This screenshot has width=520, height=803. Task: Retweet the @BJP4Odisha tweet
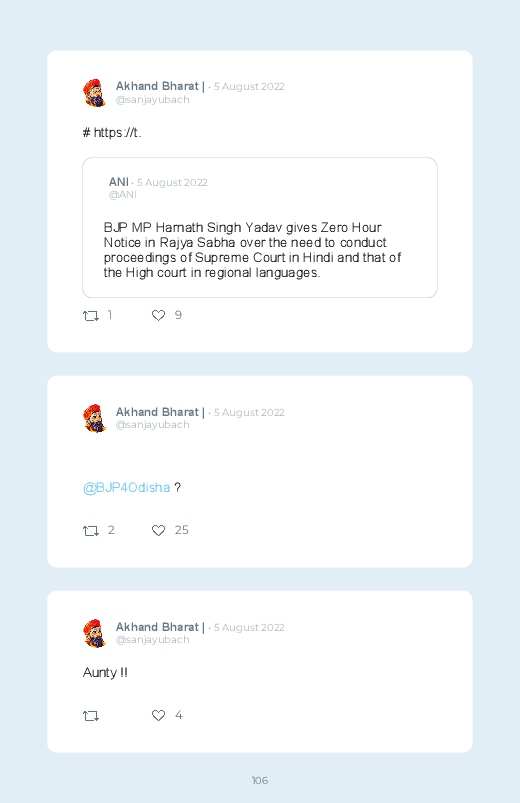91,531
